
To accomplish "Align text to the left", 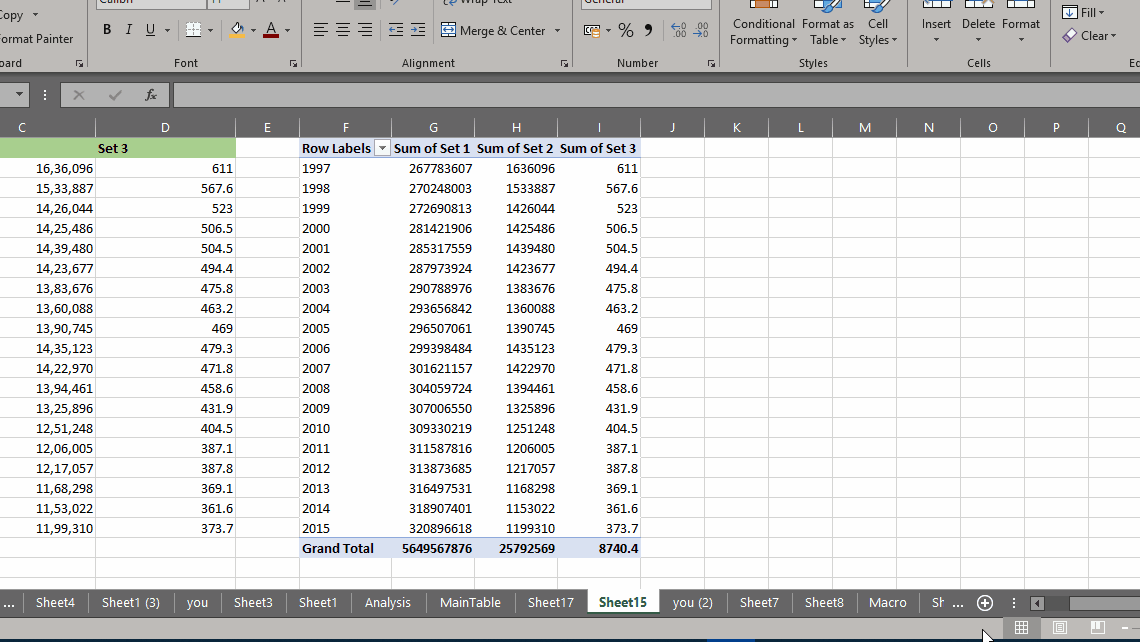I will (x=321, y=30).
